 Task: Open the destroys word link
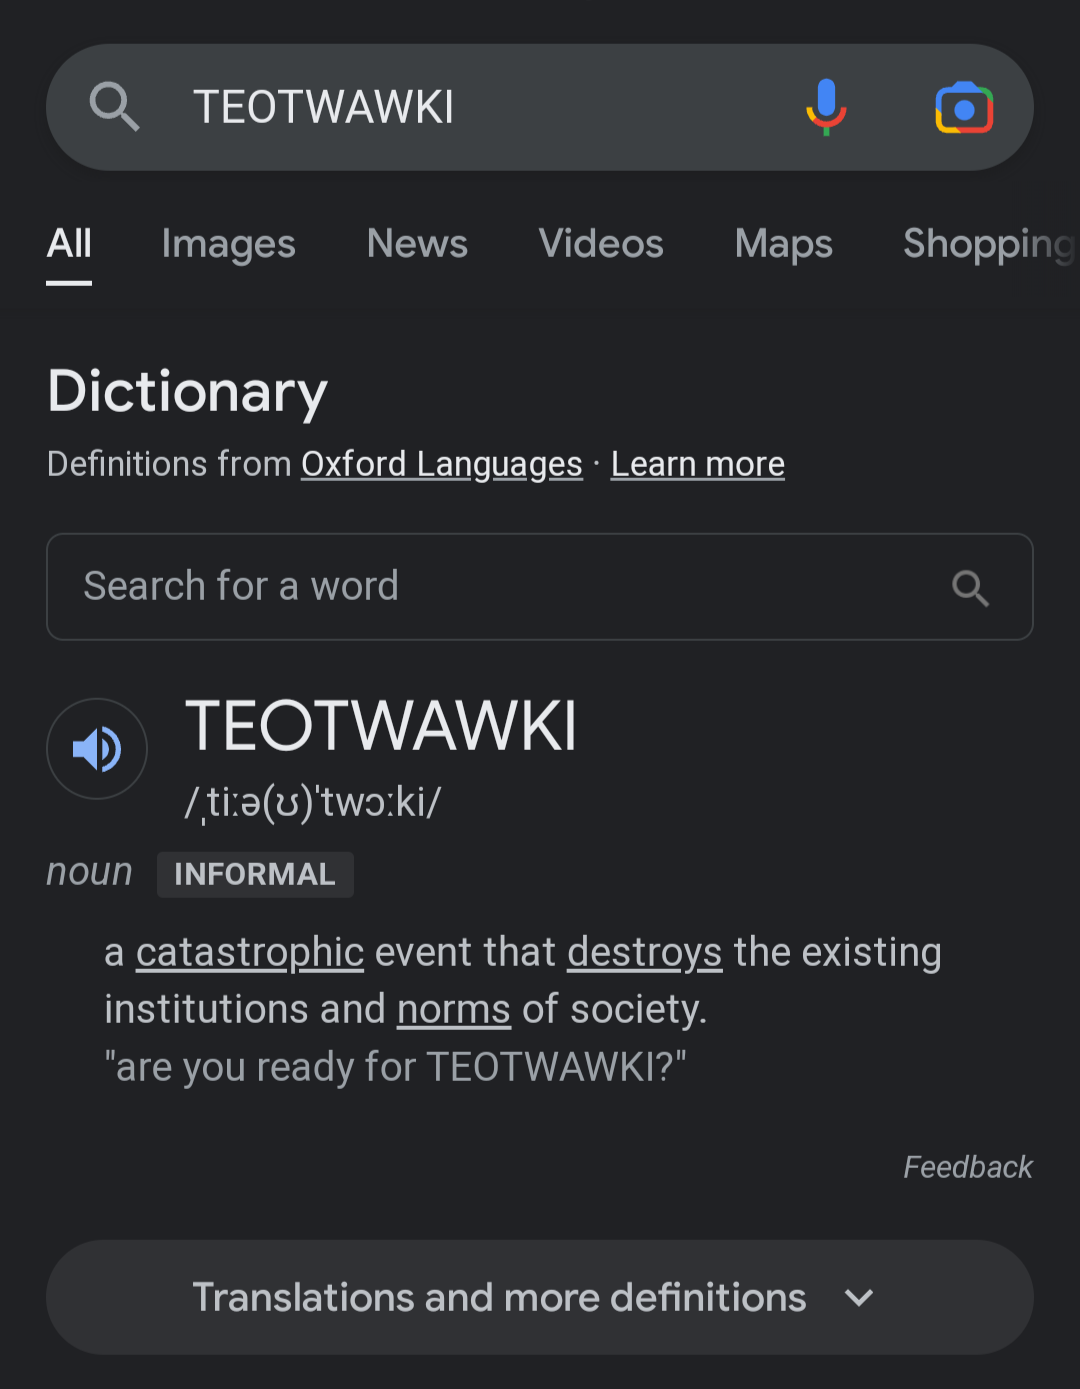click(x=645, y=952)
